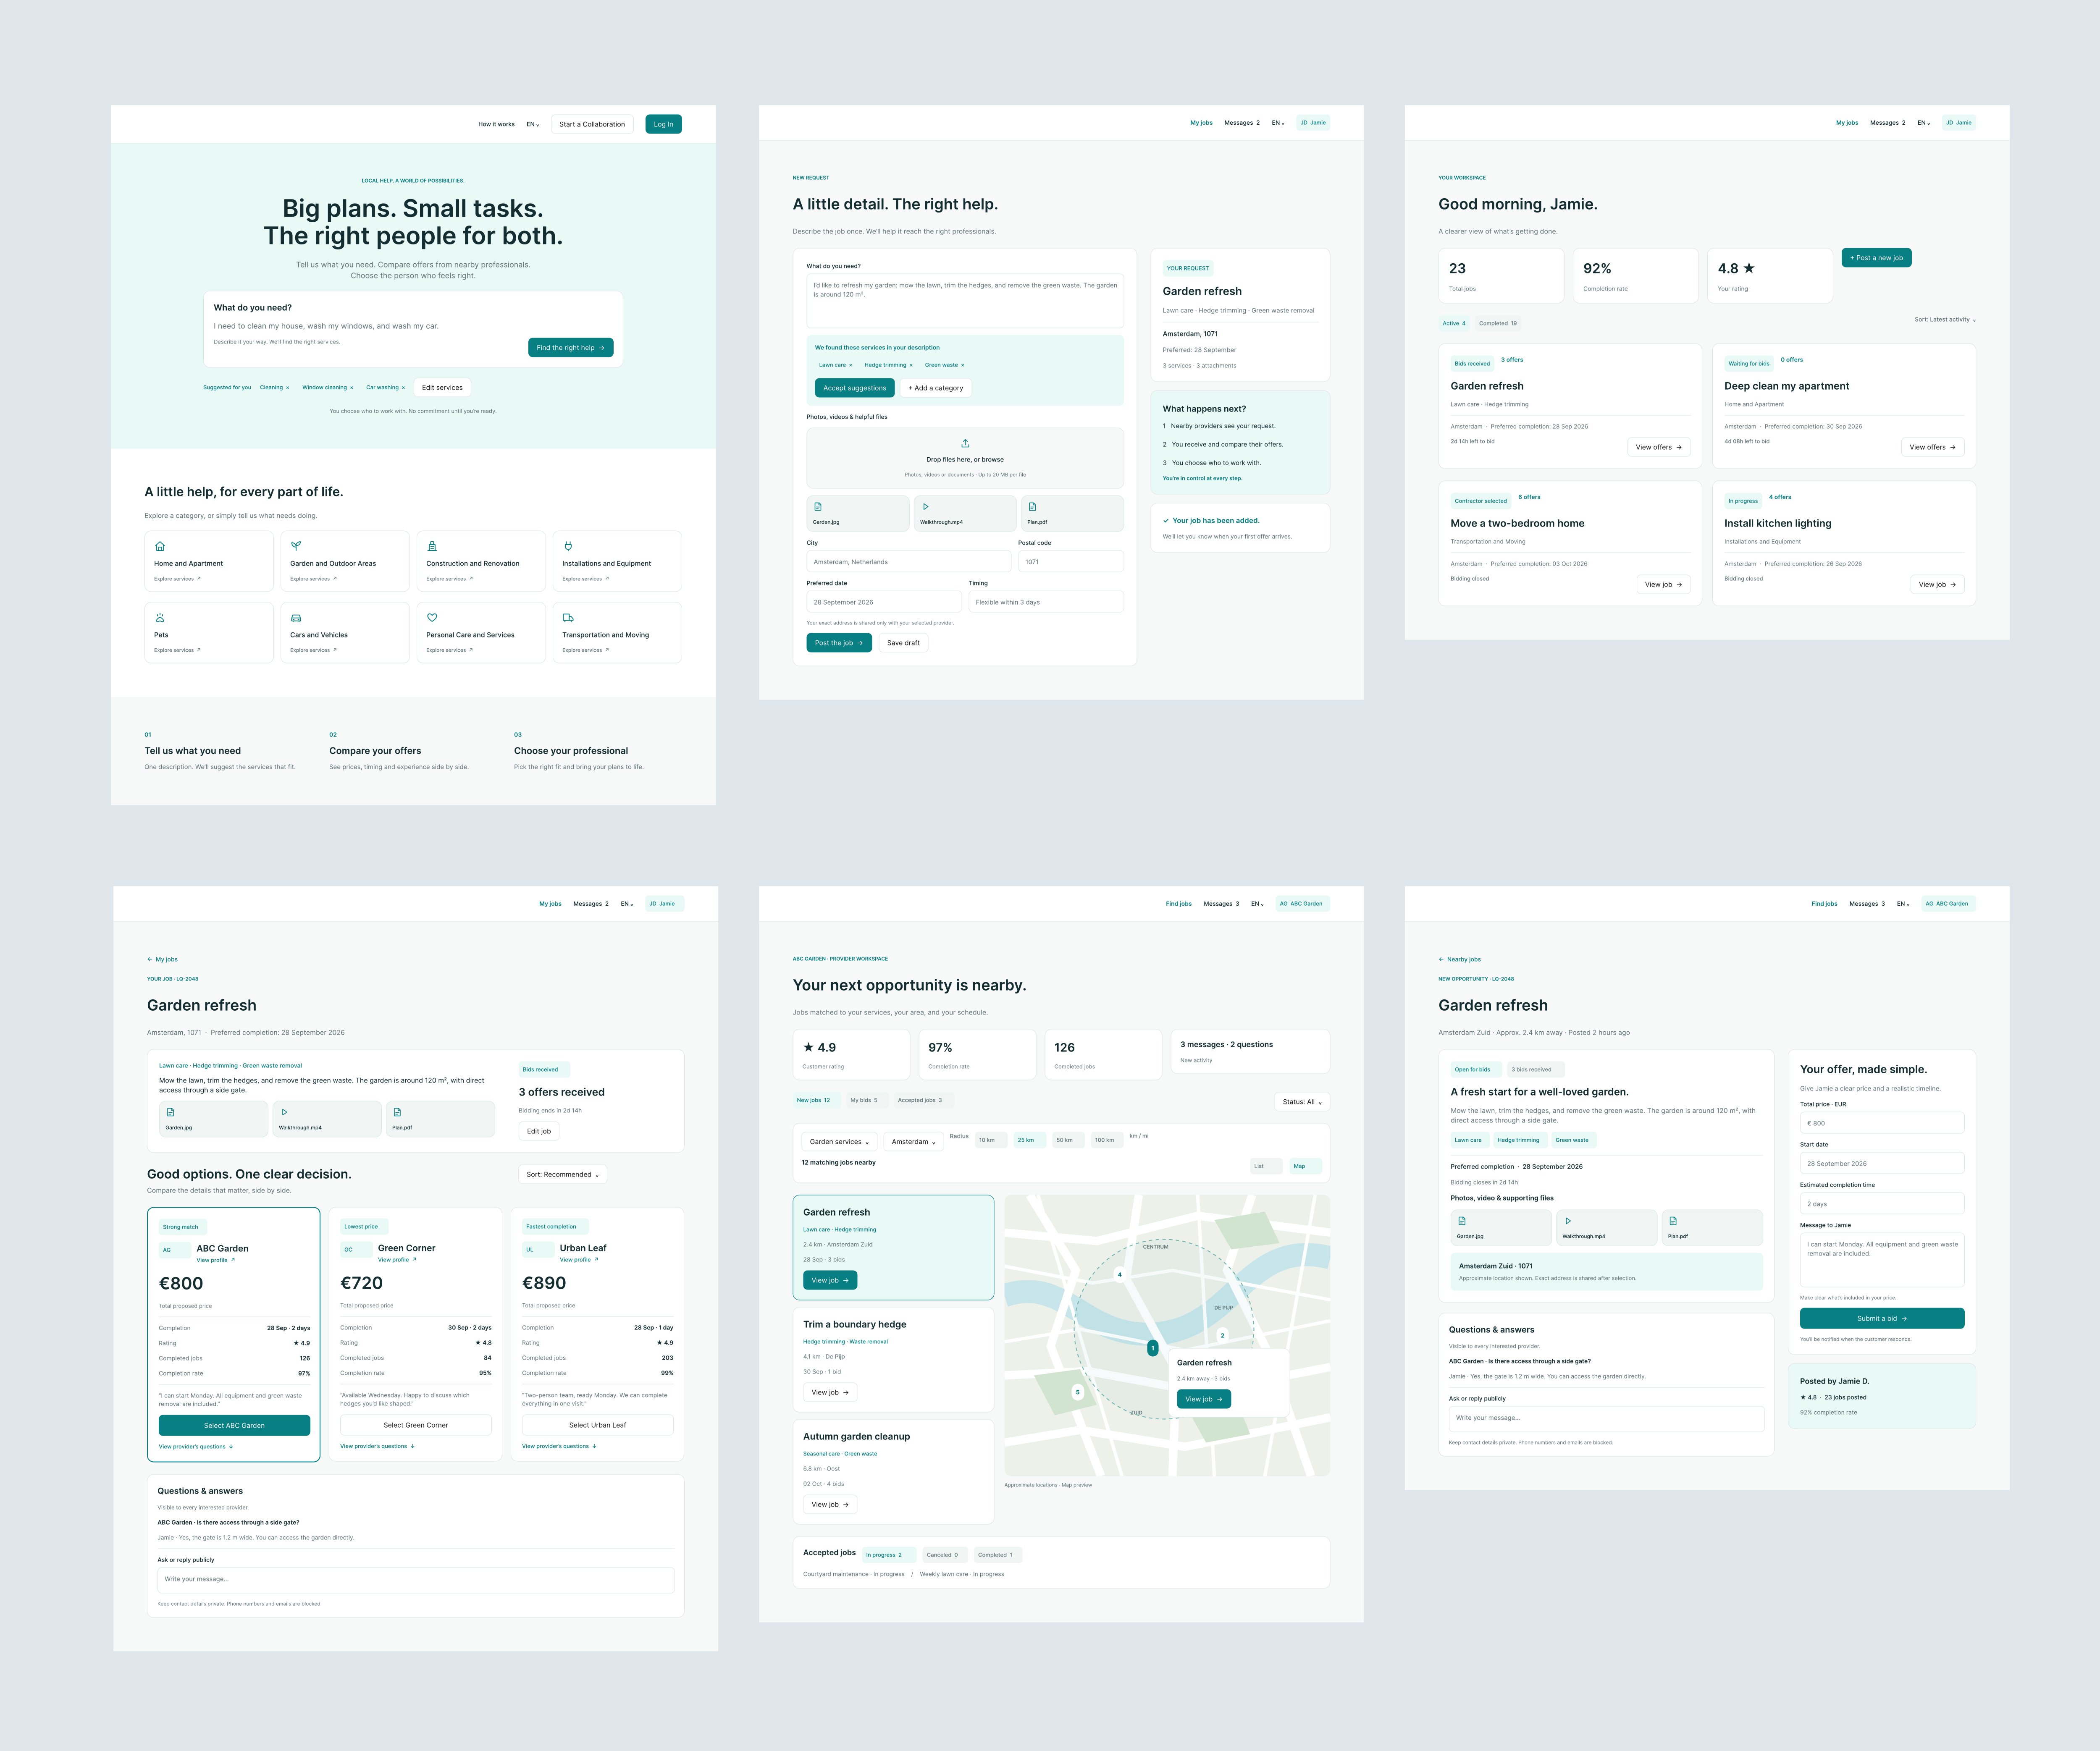The image size is (2100, 1751).
Task: Select the Completed 19 tab in the workspace
Action: tap(1498, 323)
